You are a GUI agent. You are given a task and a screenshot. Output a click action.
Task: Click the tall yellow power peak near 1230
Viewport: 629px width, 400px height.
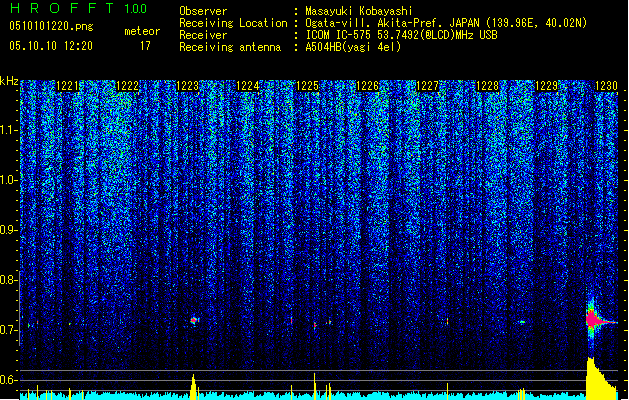click(x=601, y=378)
